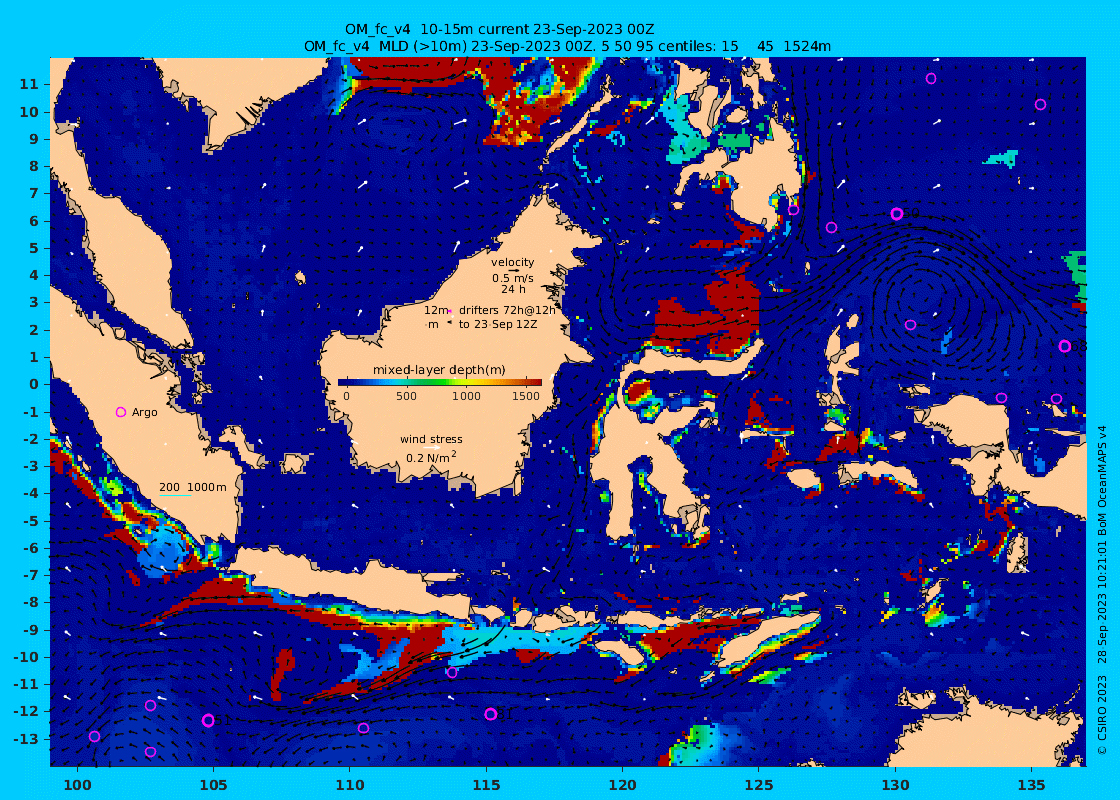Click longitude axis label '125'
Viewport: 1120px width, 800px height.
[759, 785]
